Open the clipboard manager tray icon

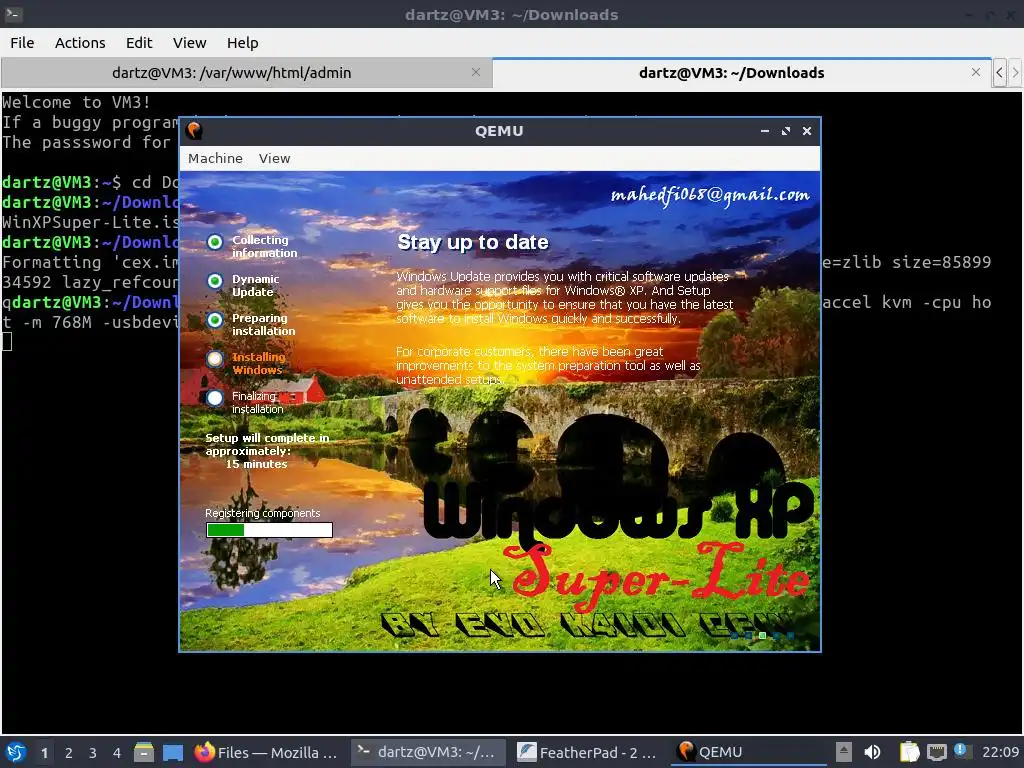(909, 752)
